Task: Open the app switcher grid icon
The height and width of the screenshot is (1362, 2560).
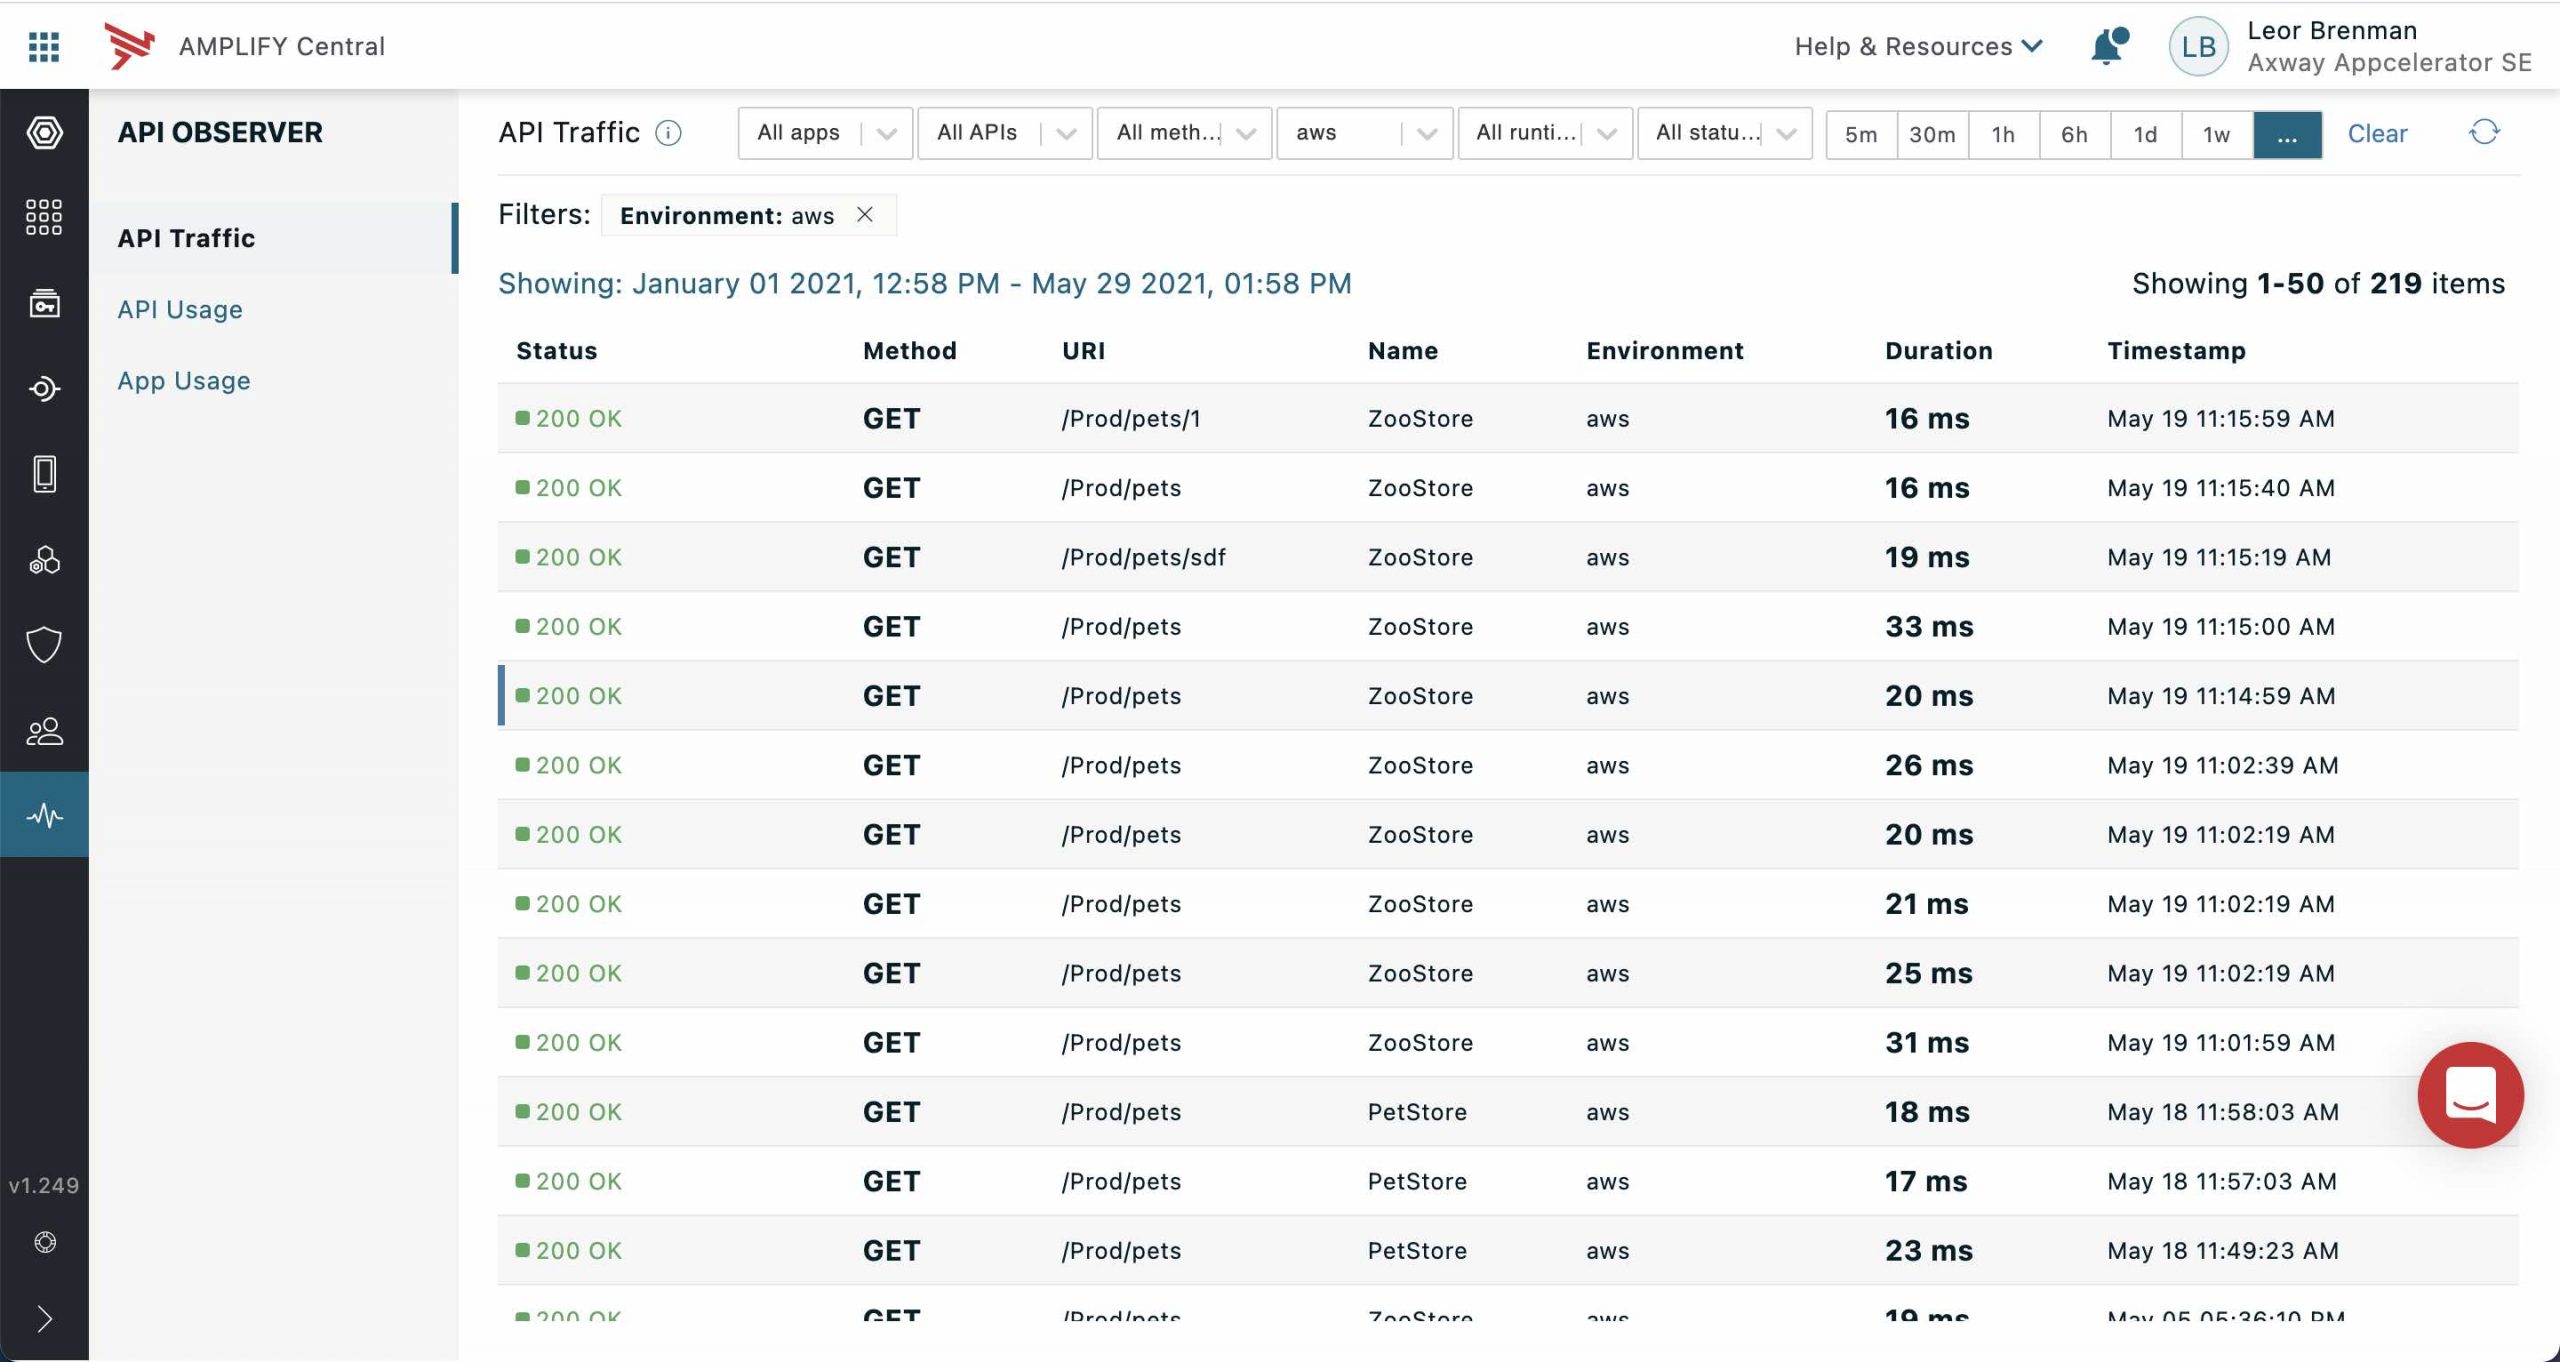Action: coord(44,46)
